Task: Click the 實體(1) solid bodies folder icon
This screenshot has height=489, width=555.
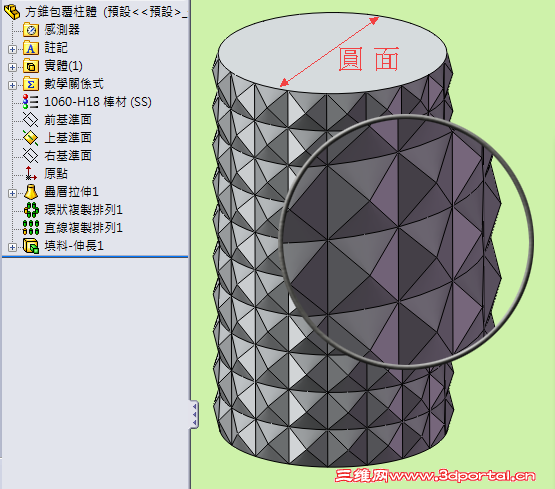Action: 31,66
